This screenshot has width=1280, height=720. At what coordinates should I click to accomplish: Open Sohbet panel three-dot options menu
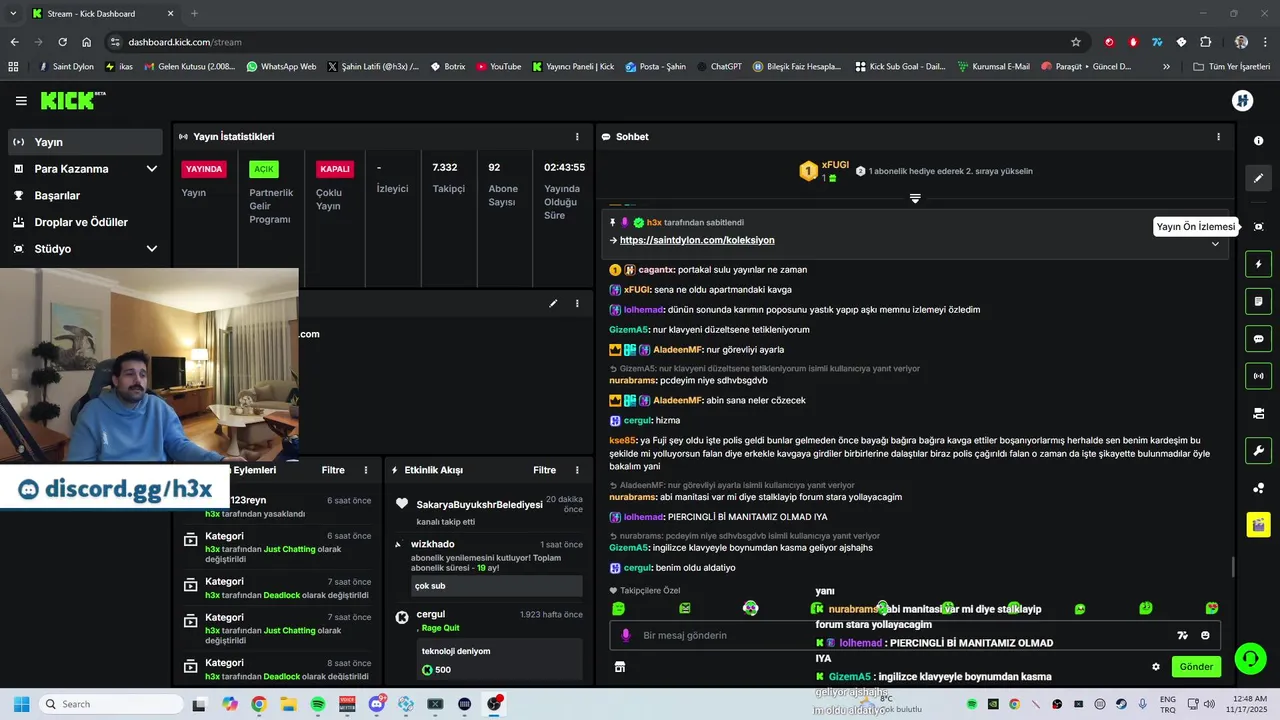click(x=1218, y=137)
